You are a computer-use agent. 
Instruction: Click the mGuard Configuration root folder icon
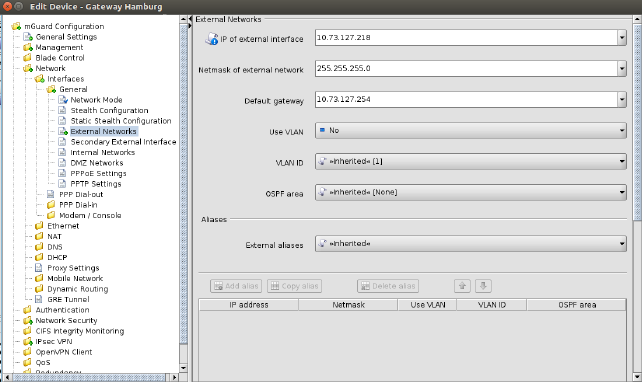[x=16, y=26]
